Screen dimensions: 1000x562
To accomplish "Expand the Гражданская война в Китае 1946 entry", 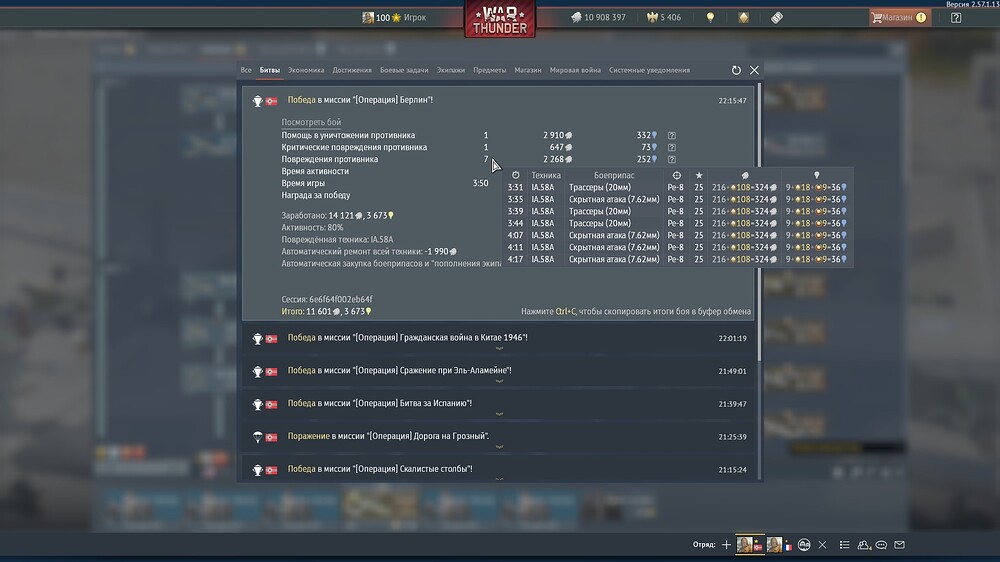I will (x=499, y=338).
